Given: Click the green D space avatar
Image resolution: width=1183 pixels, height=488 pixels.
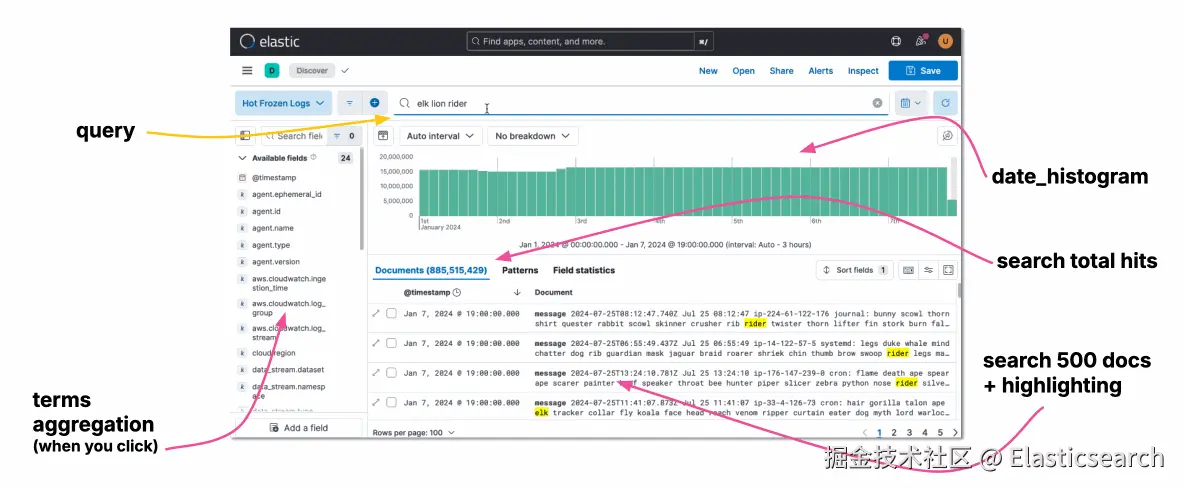Looking at the screenshot, I should (x=272, y=71).
